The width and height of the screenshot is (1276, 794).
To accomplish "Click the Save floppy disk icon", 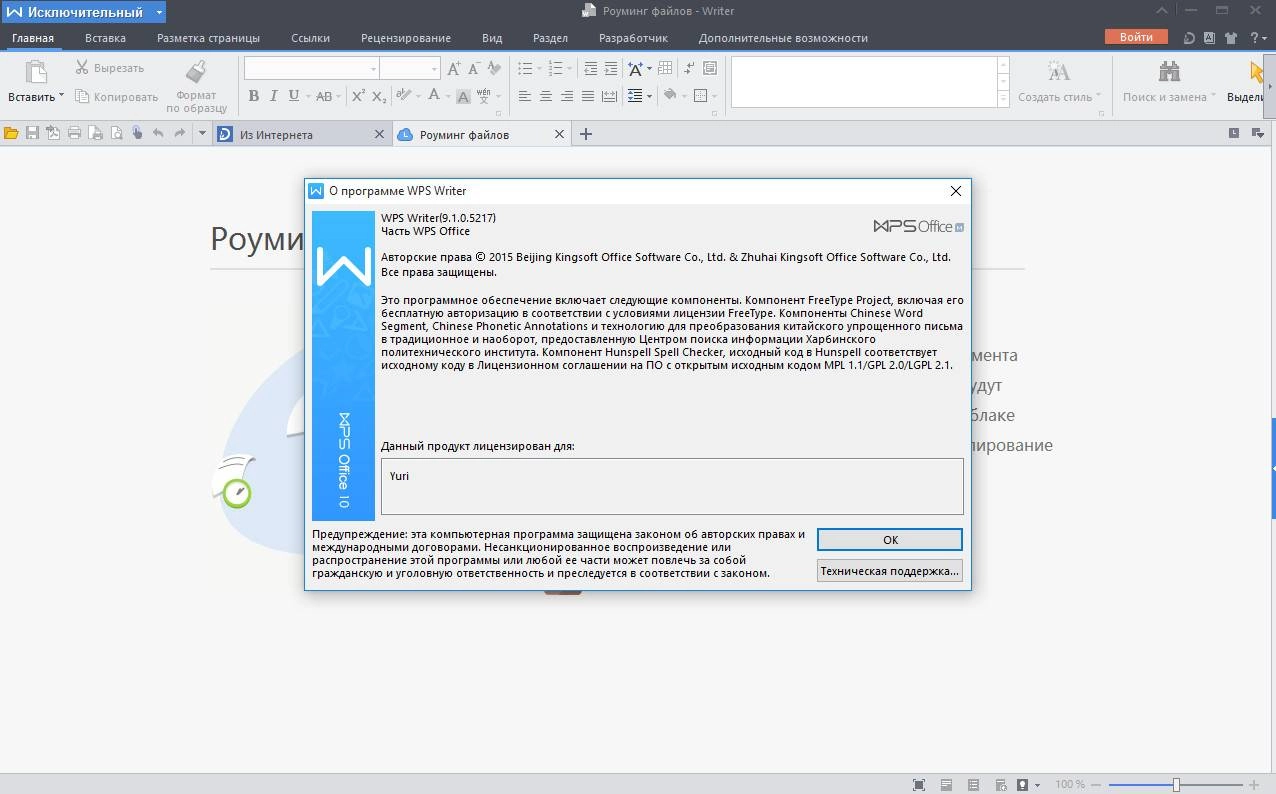I will (32, 133).
